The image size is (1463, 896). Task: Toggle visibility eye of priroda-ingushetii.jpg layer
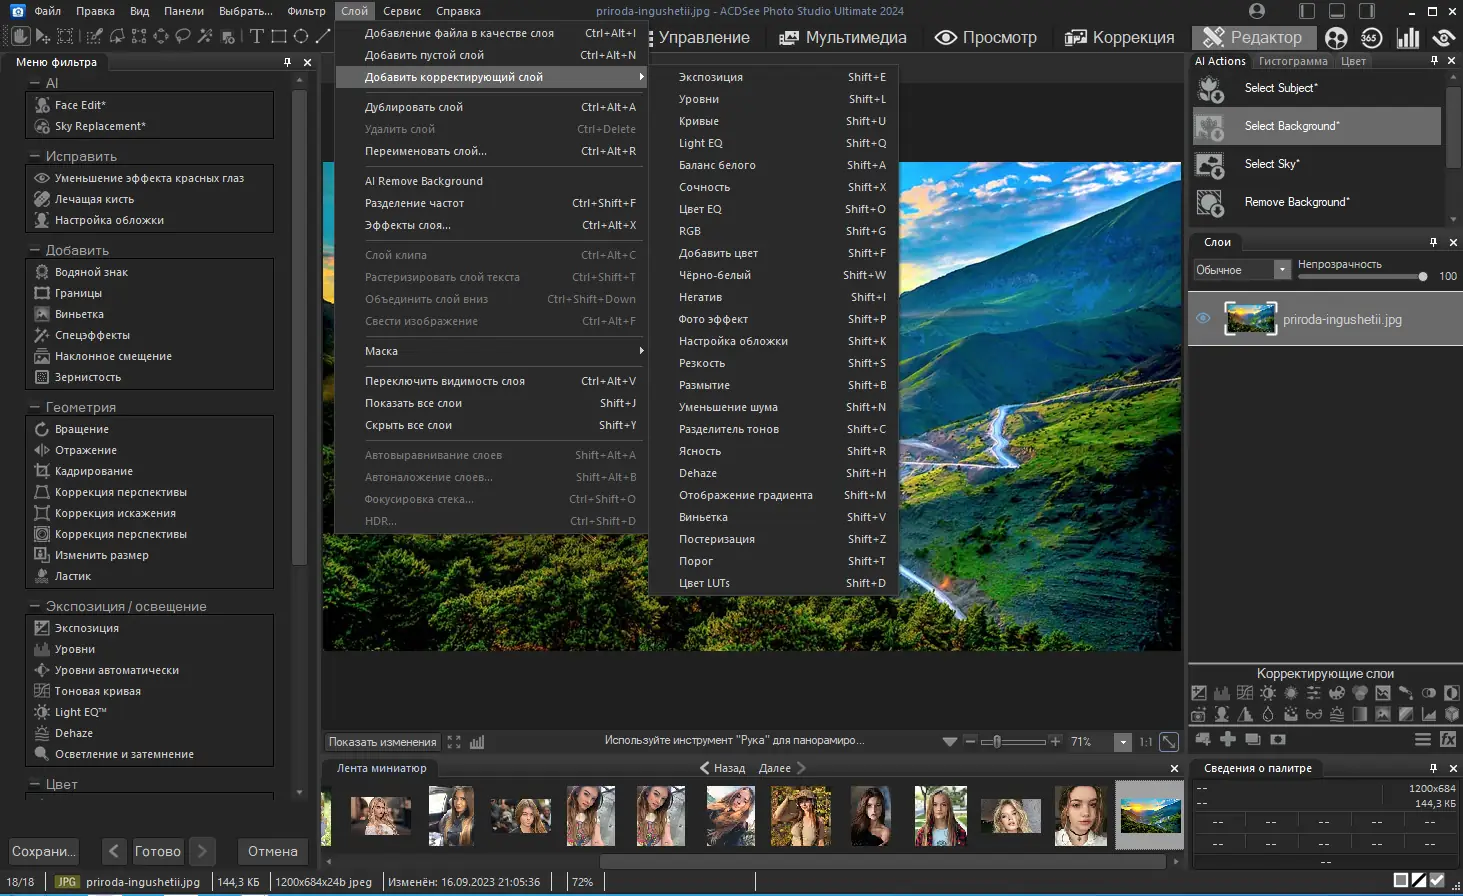coord(1203,319)
